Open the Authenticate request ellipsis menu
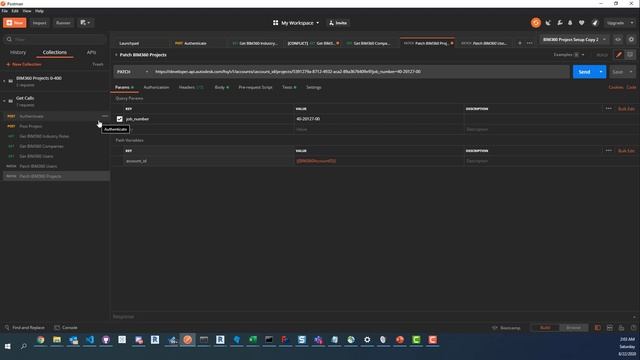Screen dimensions: 640x360 pyautogui.click(x=105, y=116)
